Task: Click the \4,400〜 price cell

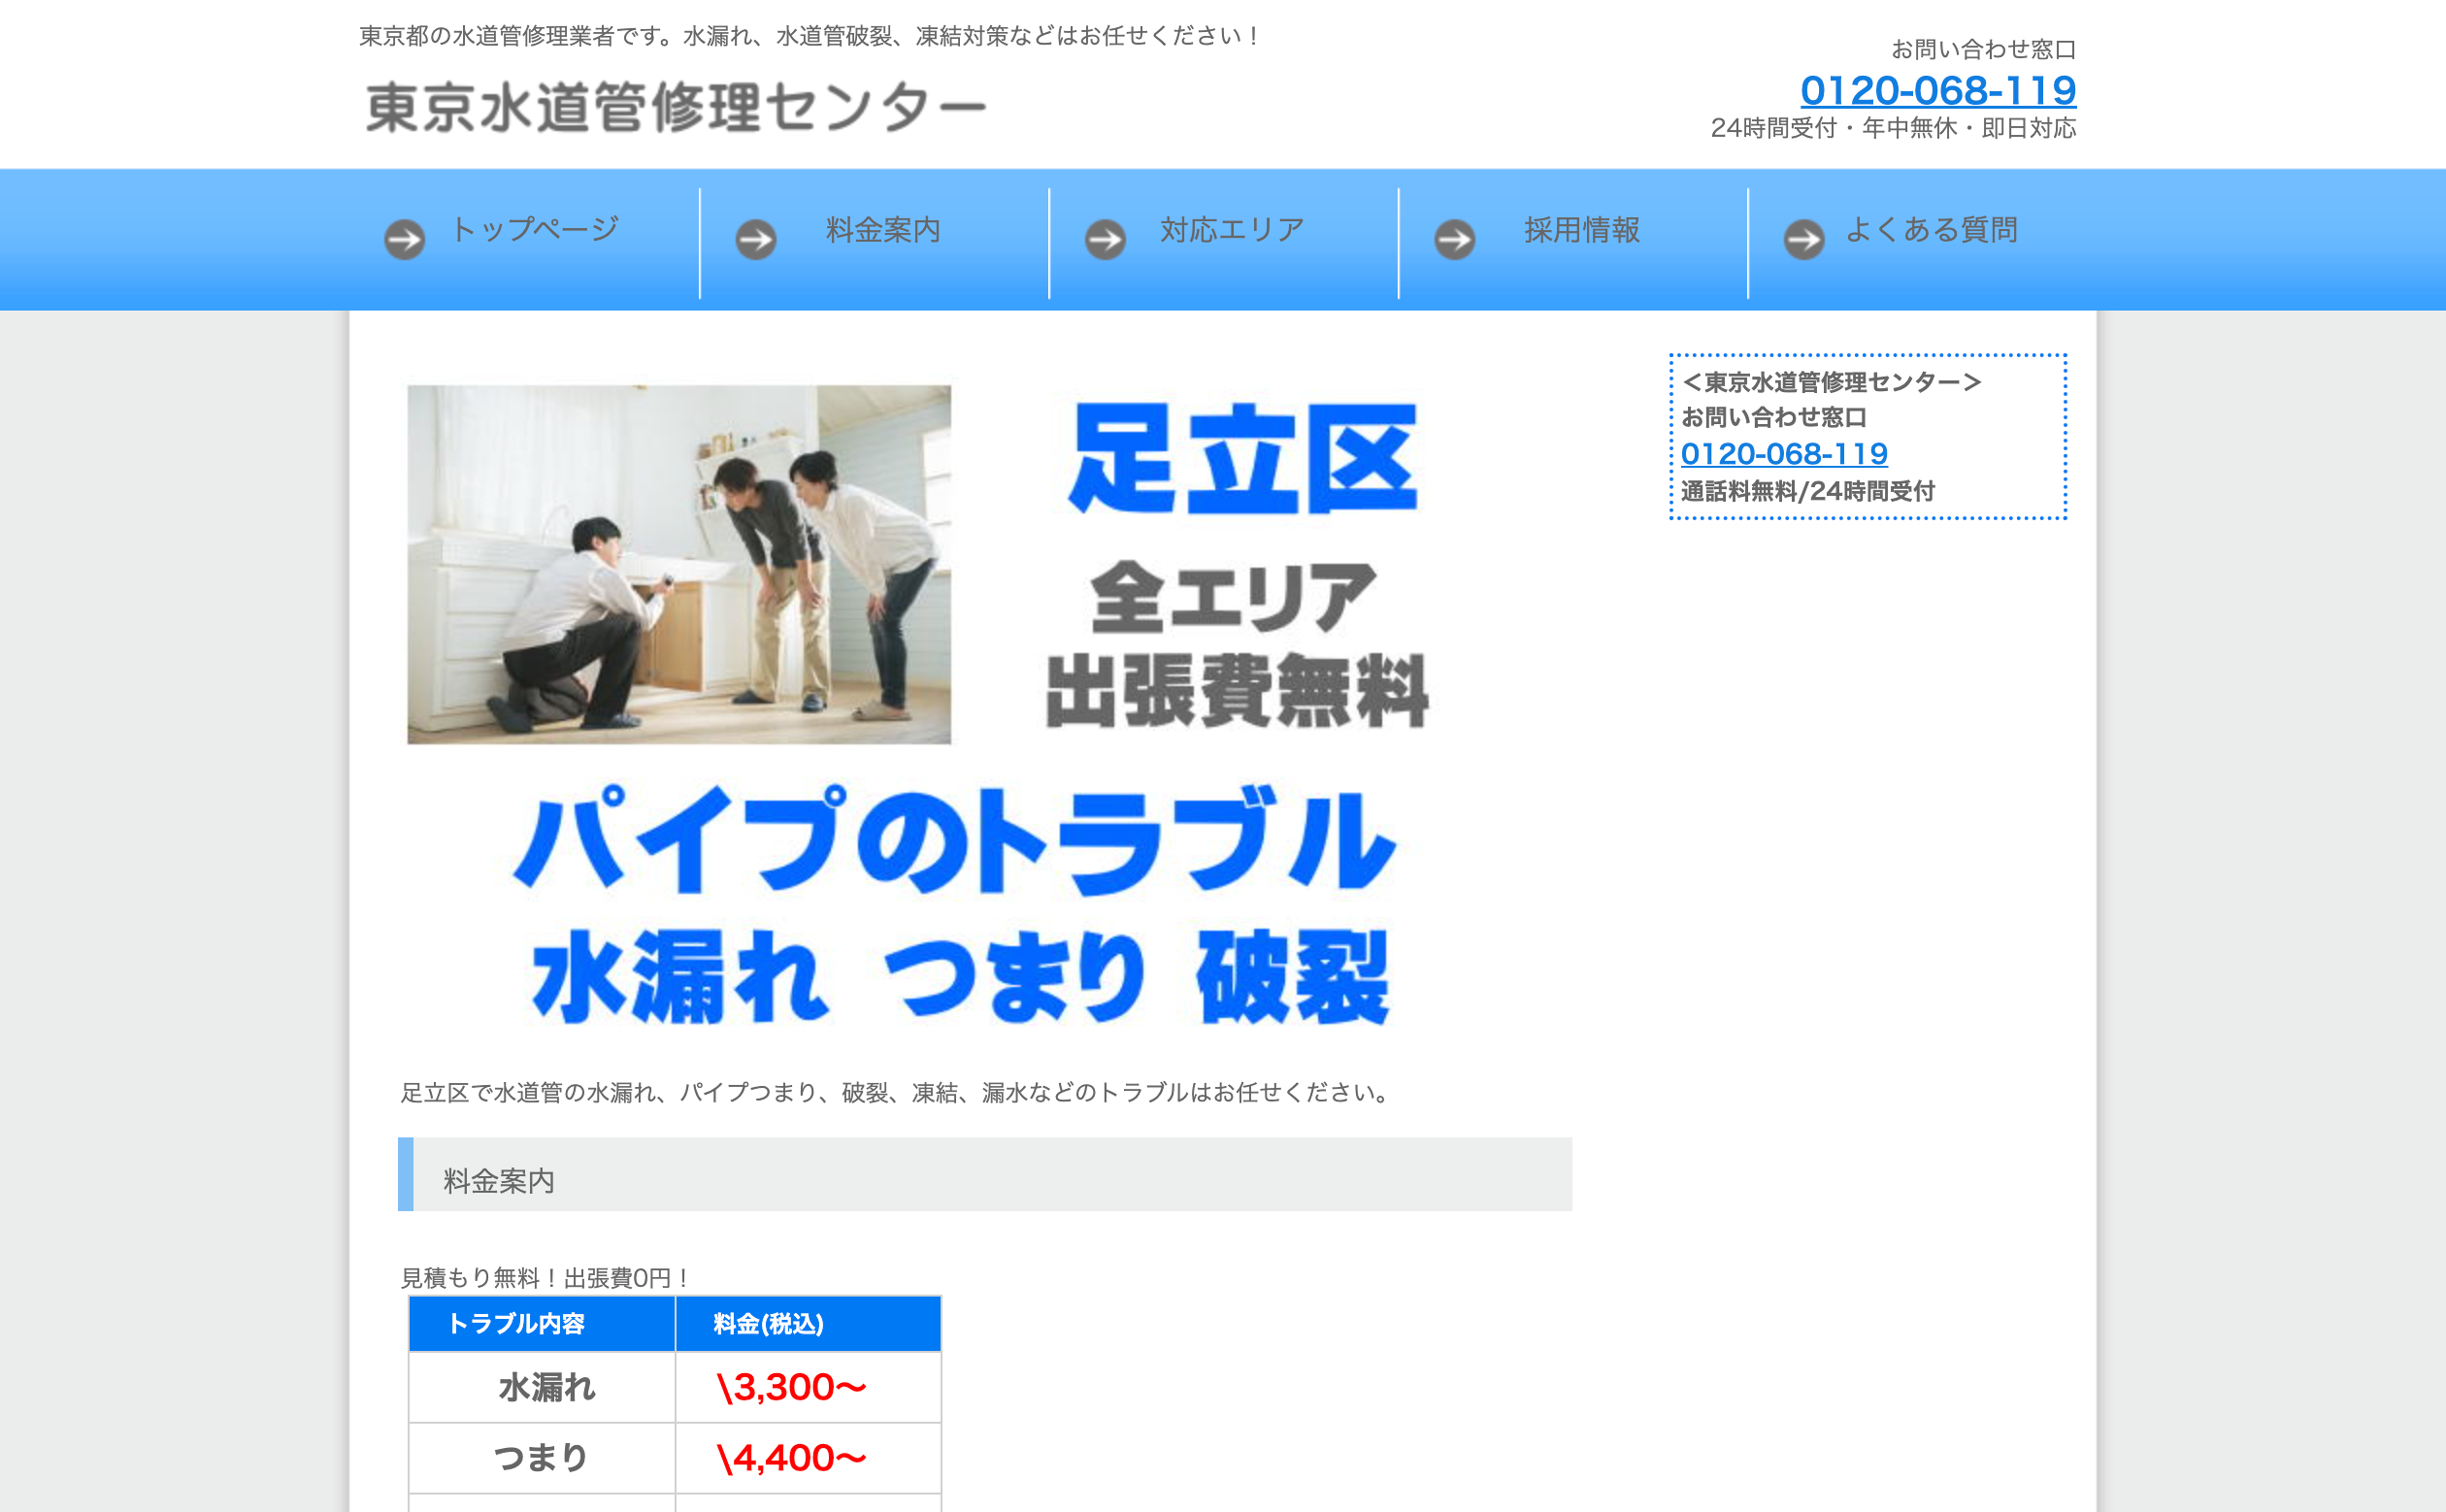Action: click(x=808, y=1458)
